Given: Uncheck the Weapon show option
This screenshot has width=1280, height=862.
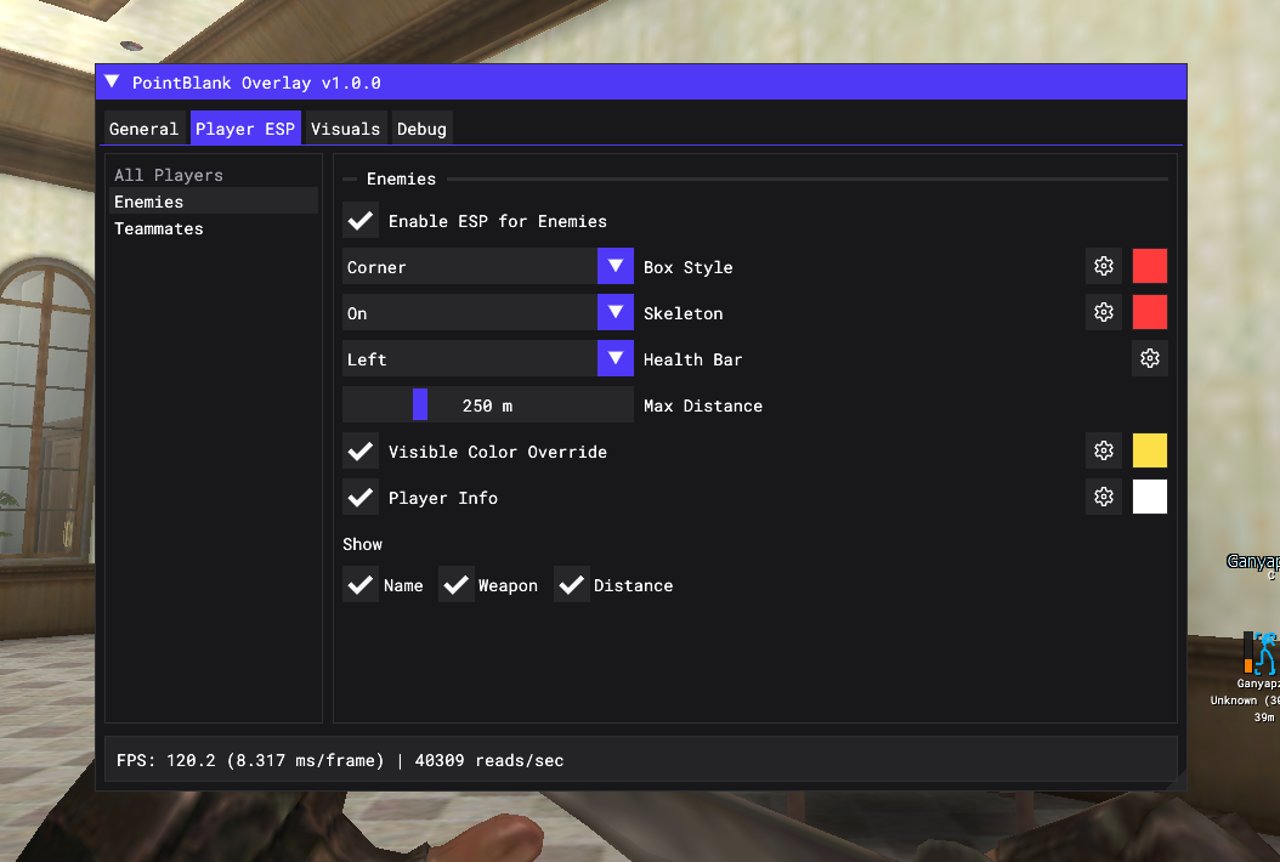Looking at the screenshot, I should [x=456, y=584].
